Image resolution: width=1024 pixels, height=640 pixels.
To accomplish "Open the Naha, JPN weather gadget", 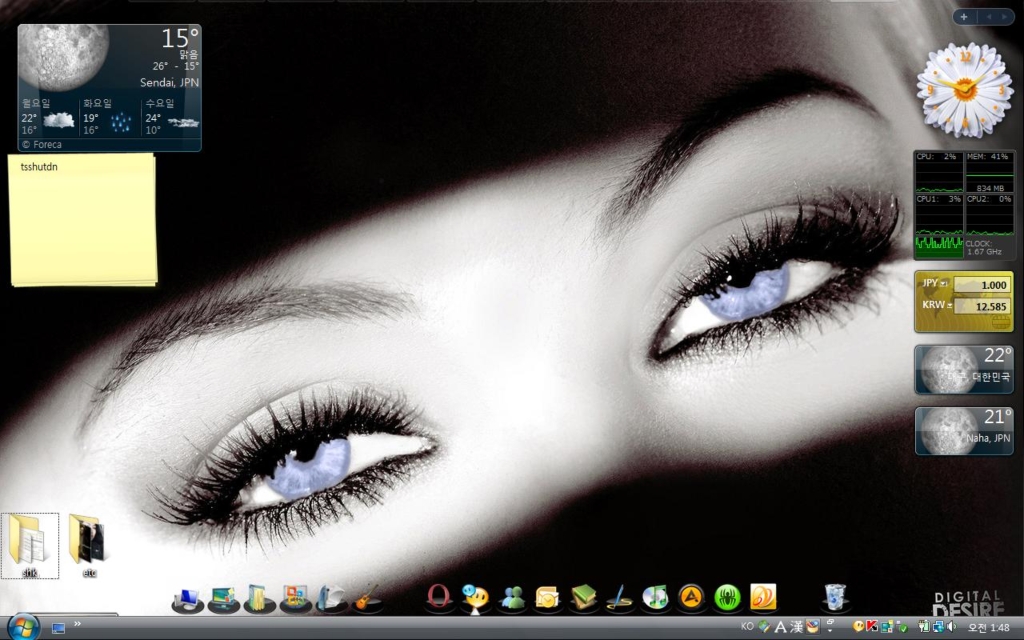I will [964, 430].
